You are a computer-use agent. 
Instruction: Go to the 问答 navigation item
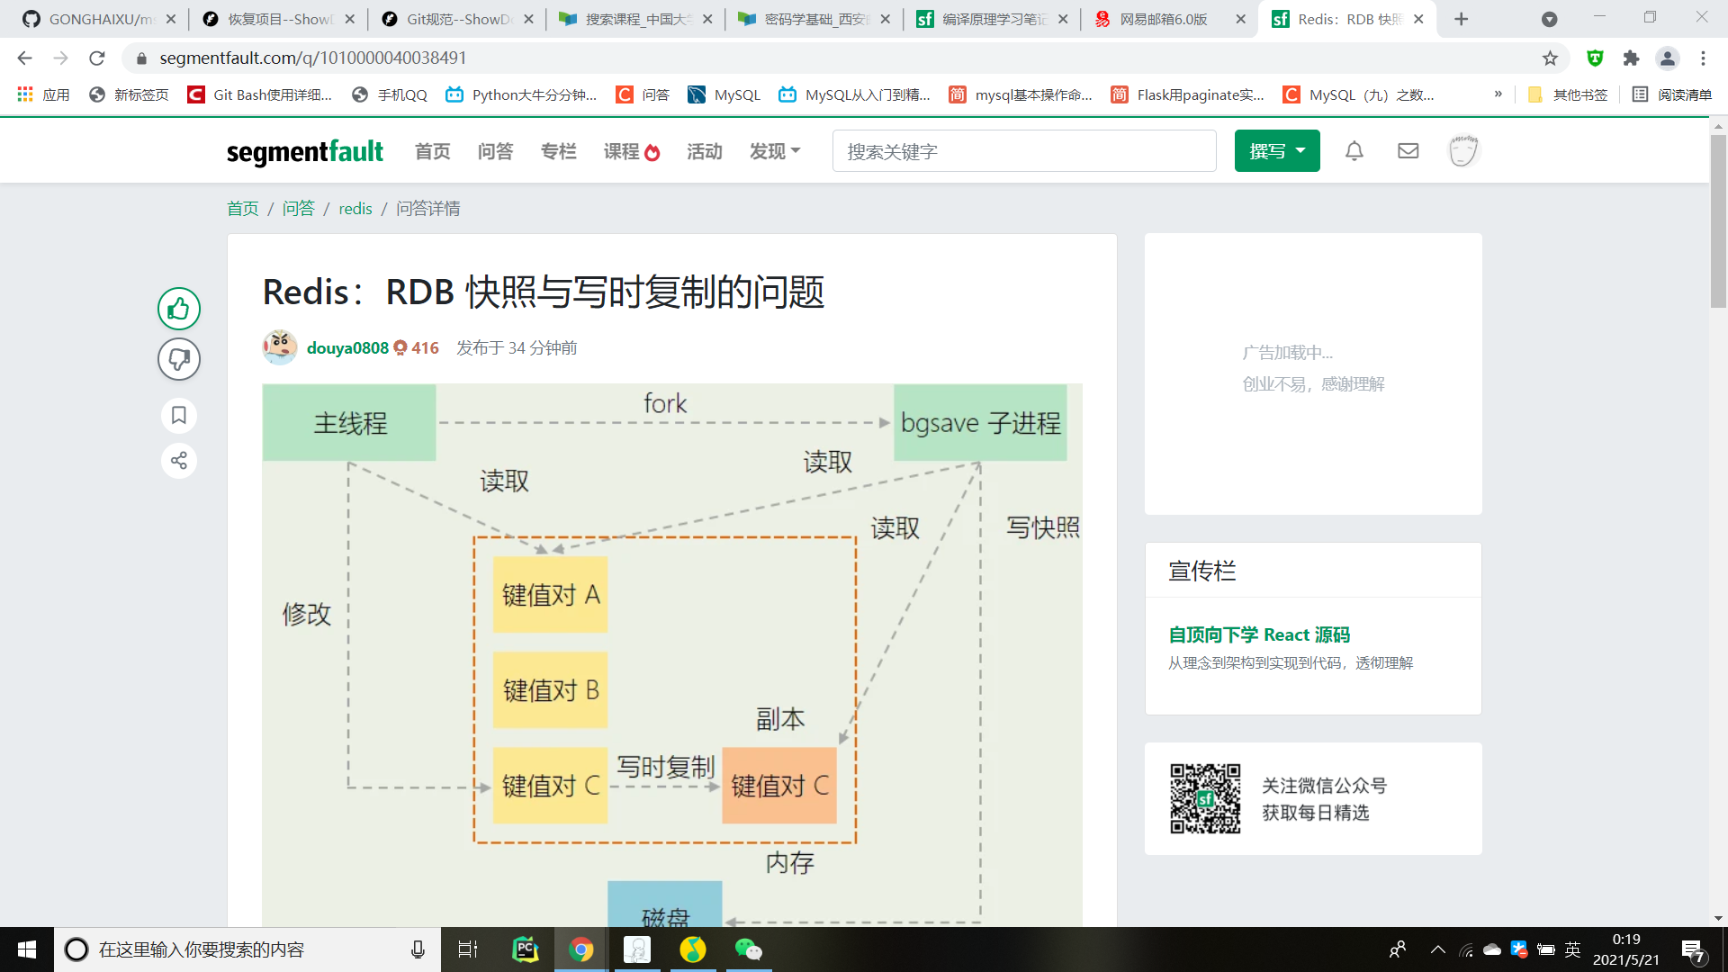[x=495, y=151]
